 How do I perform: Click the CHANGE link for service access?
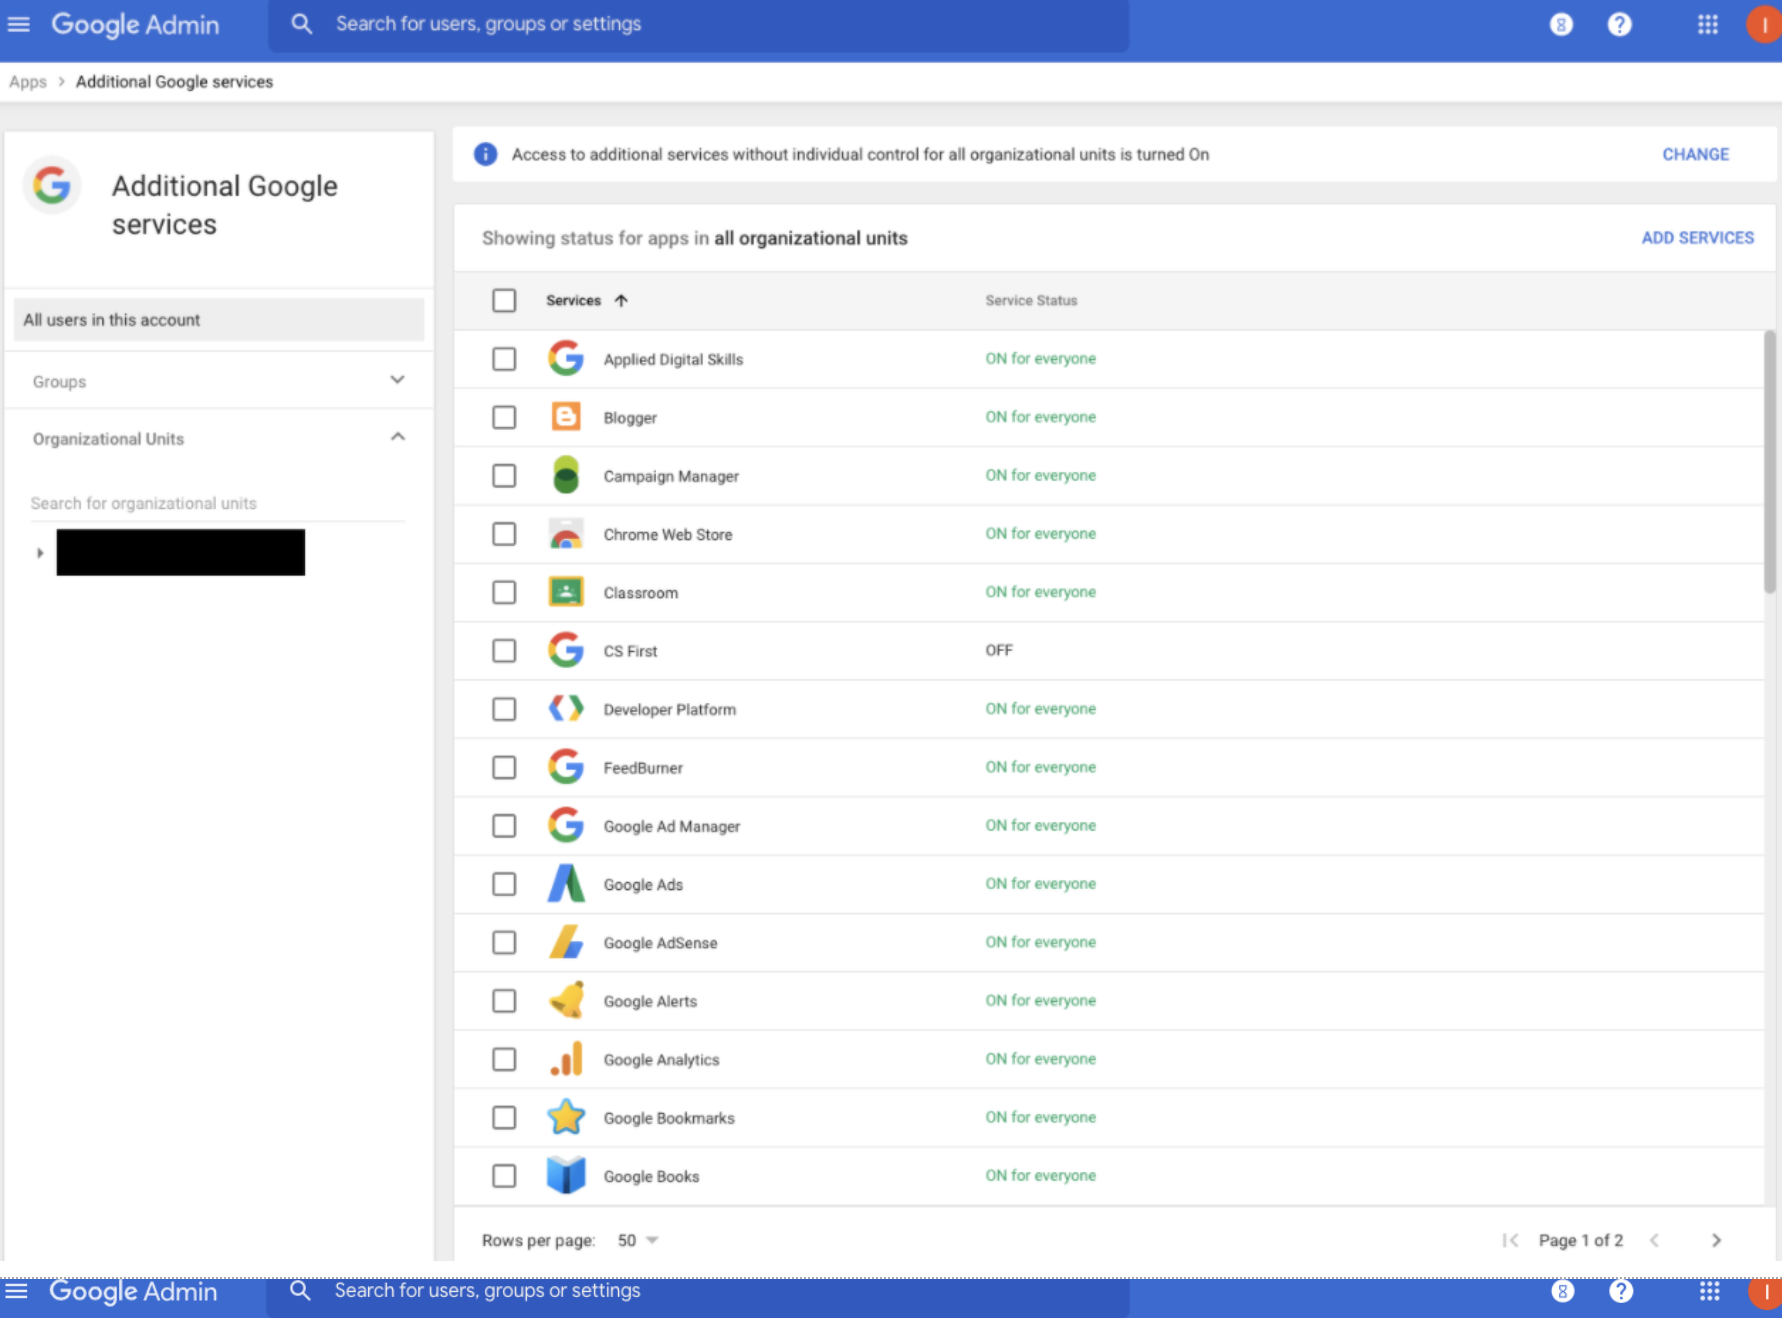tap(1695, 154)
